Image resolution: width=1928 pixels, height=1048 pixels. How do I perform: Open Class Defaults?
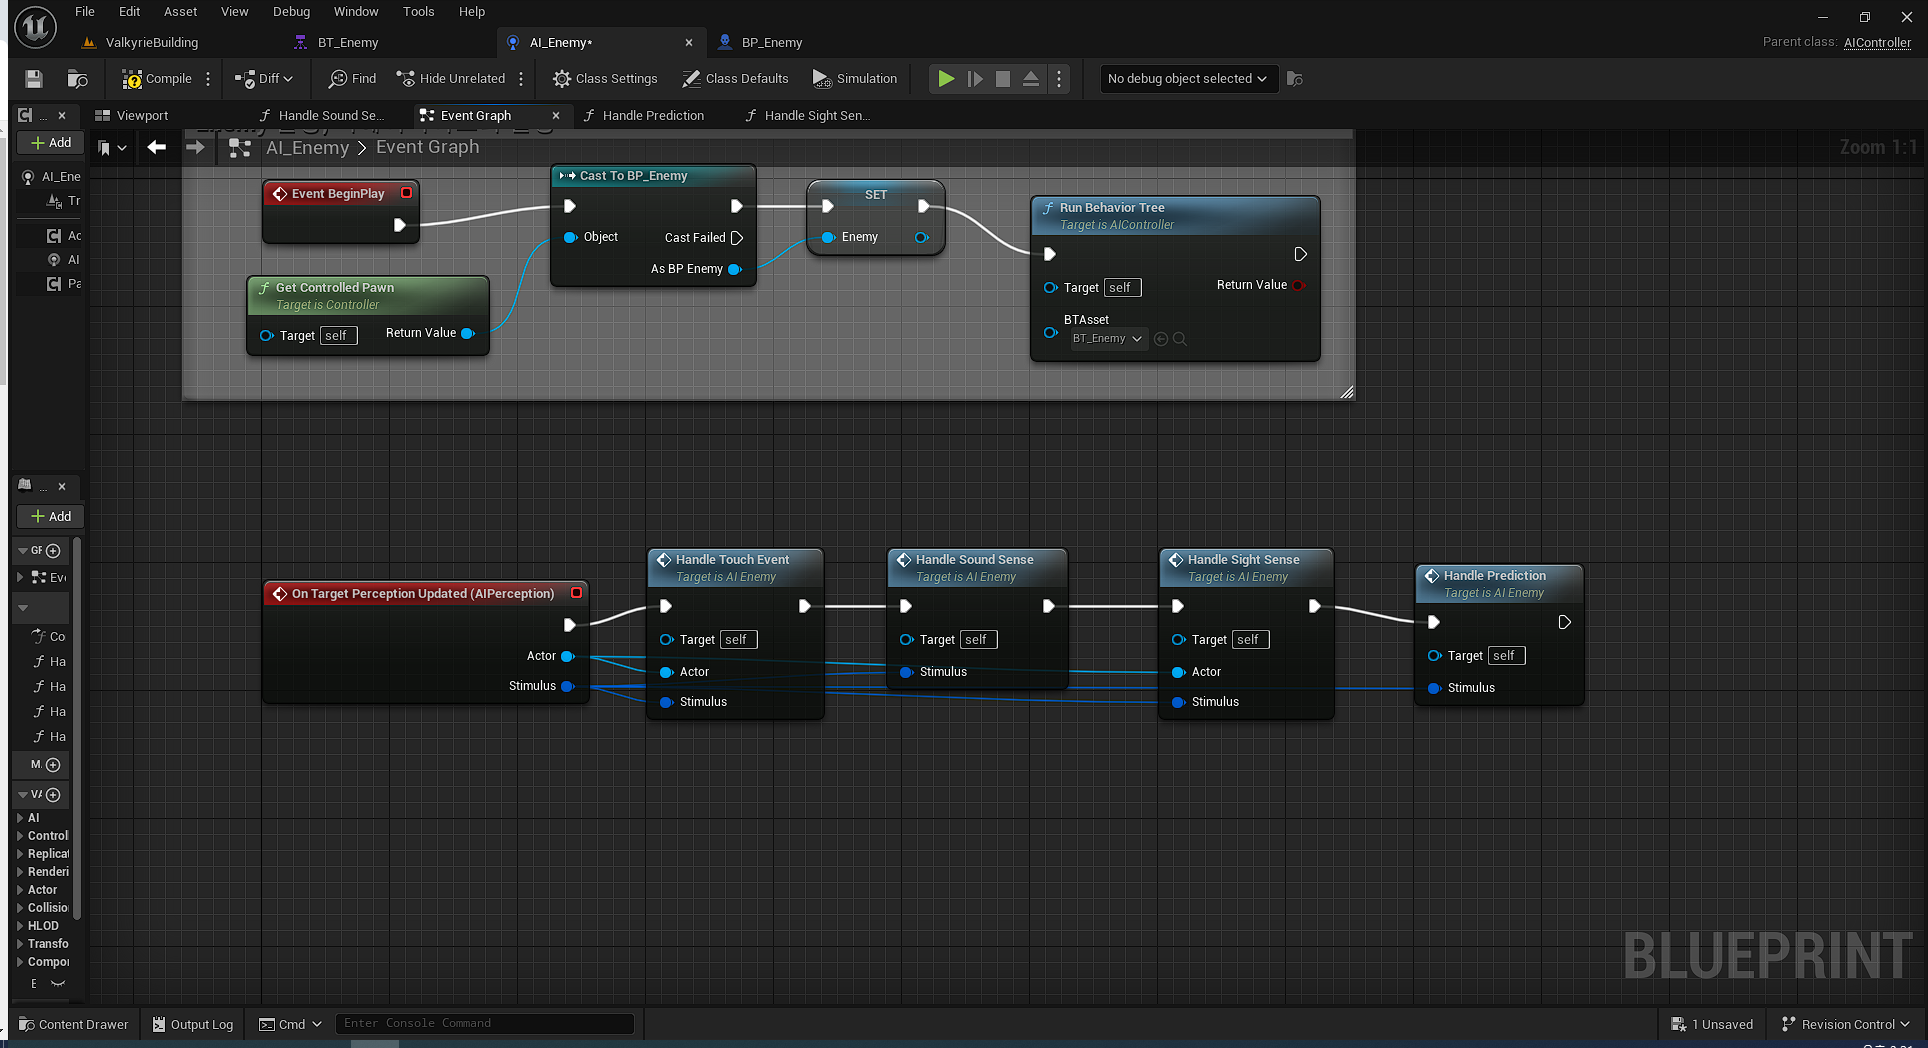click(735, 79)
